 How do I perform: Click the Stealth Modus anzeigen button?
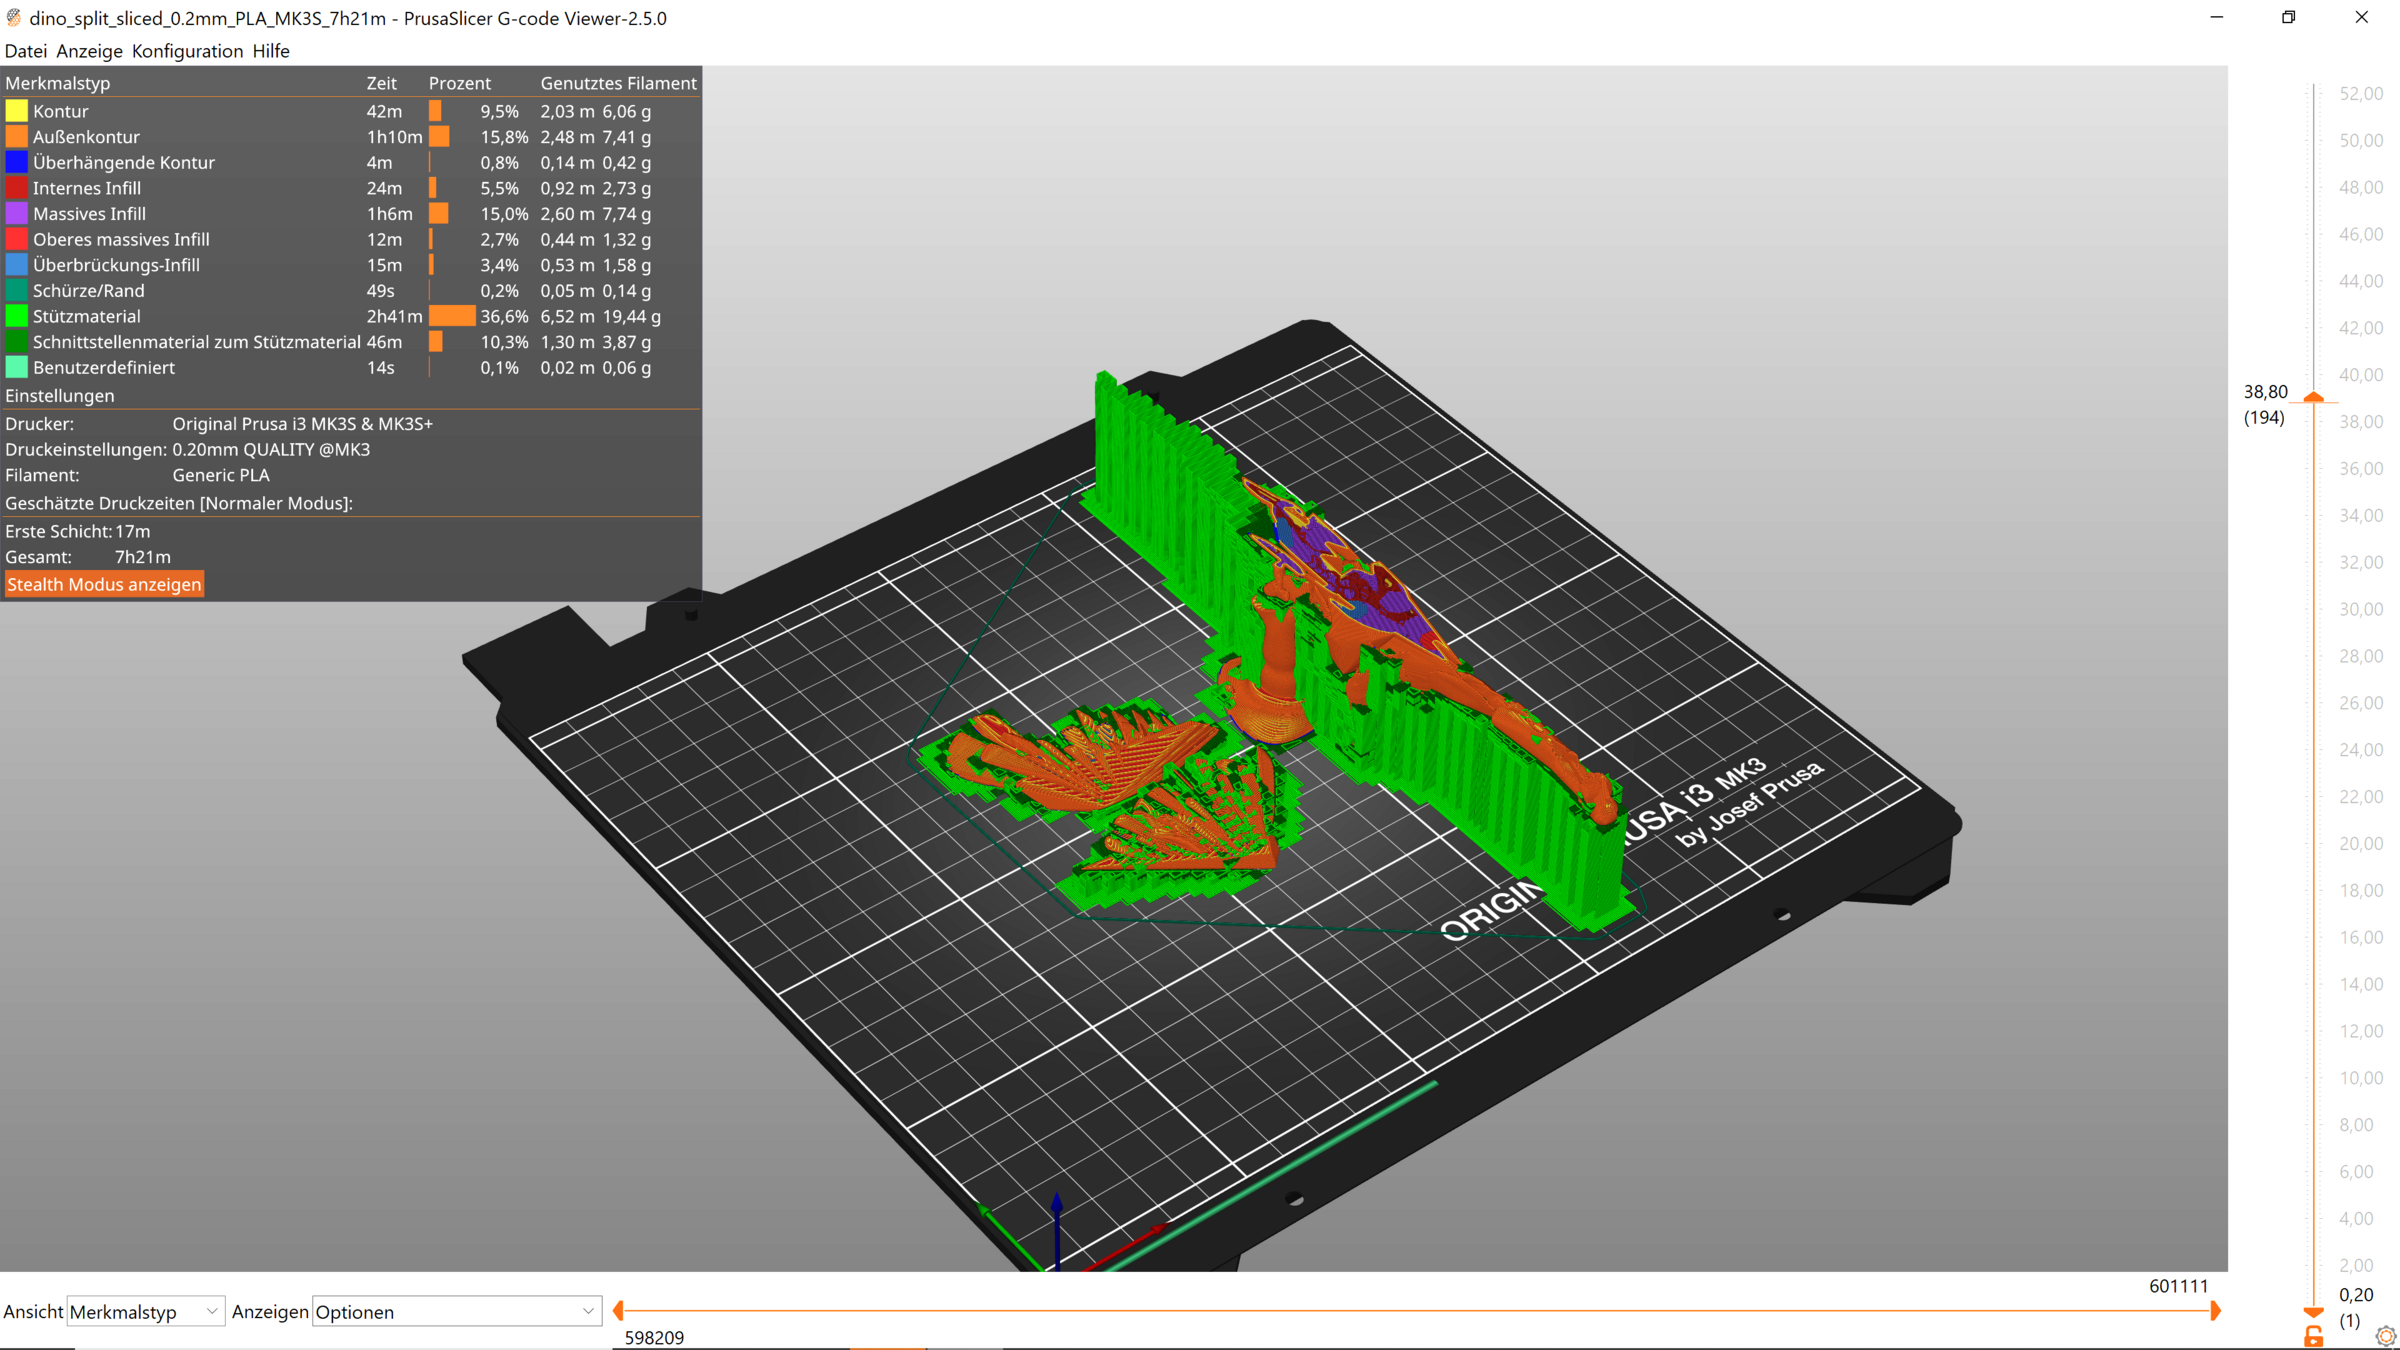click(x=104, y=584)
